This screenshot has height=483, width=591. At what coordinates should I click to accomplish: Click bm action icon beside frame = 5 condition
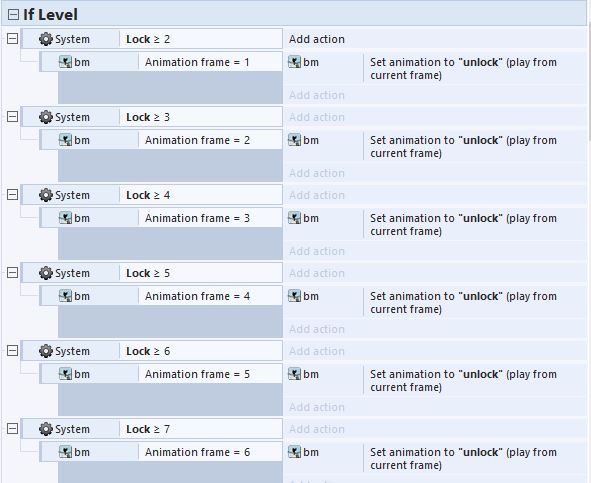pos(294,374)
